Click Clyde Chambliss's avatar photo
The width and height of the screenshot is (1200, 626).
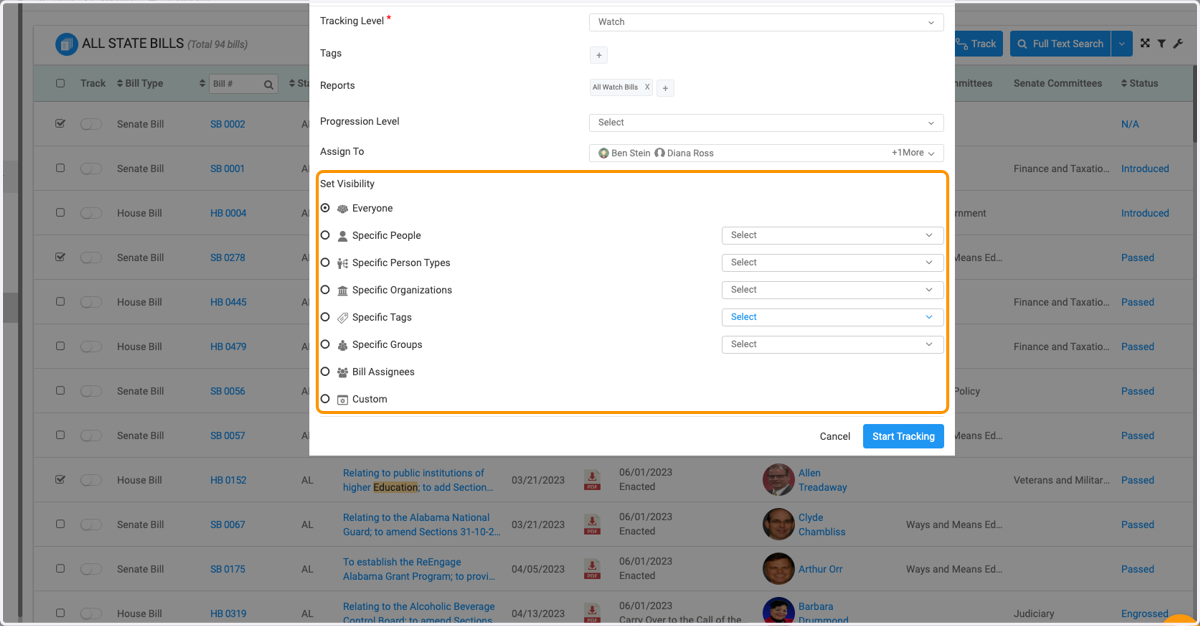click(x=778, y=524)
